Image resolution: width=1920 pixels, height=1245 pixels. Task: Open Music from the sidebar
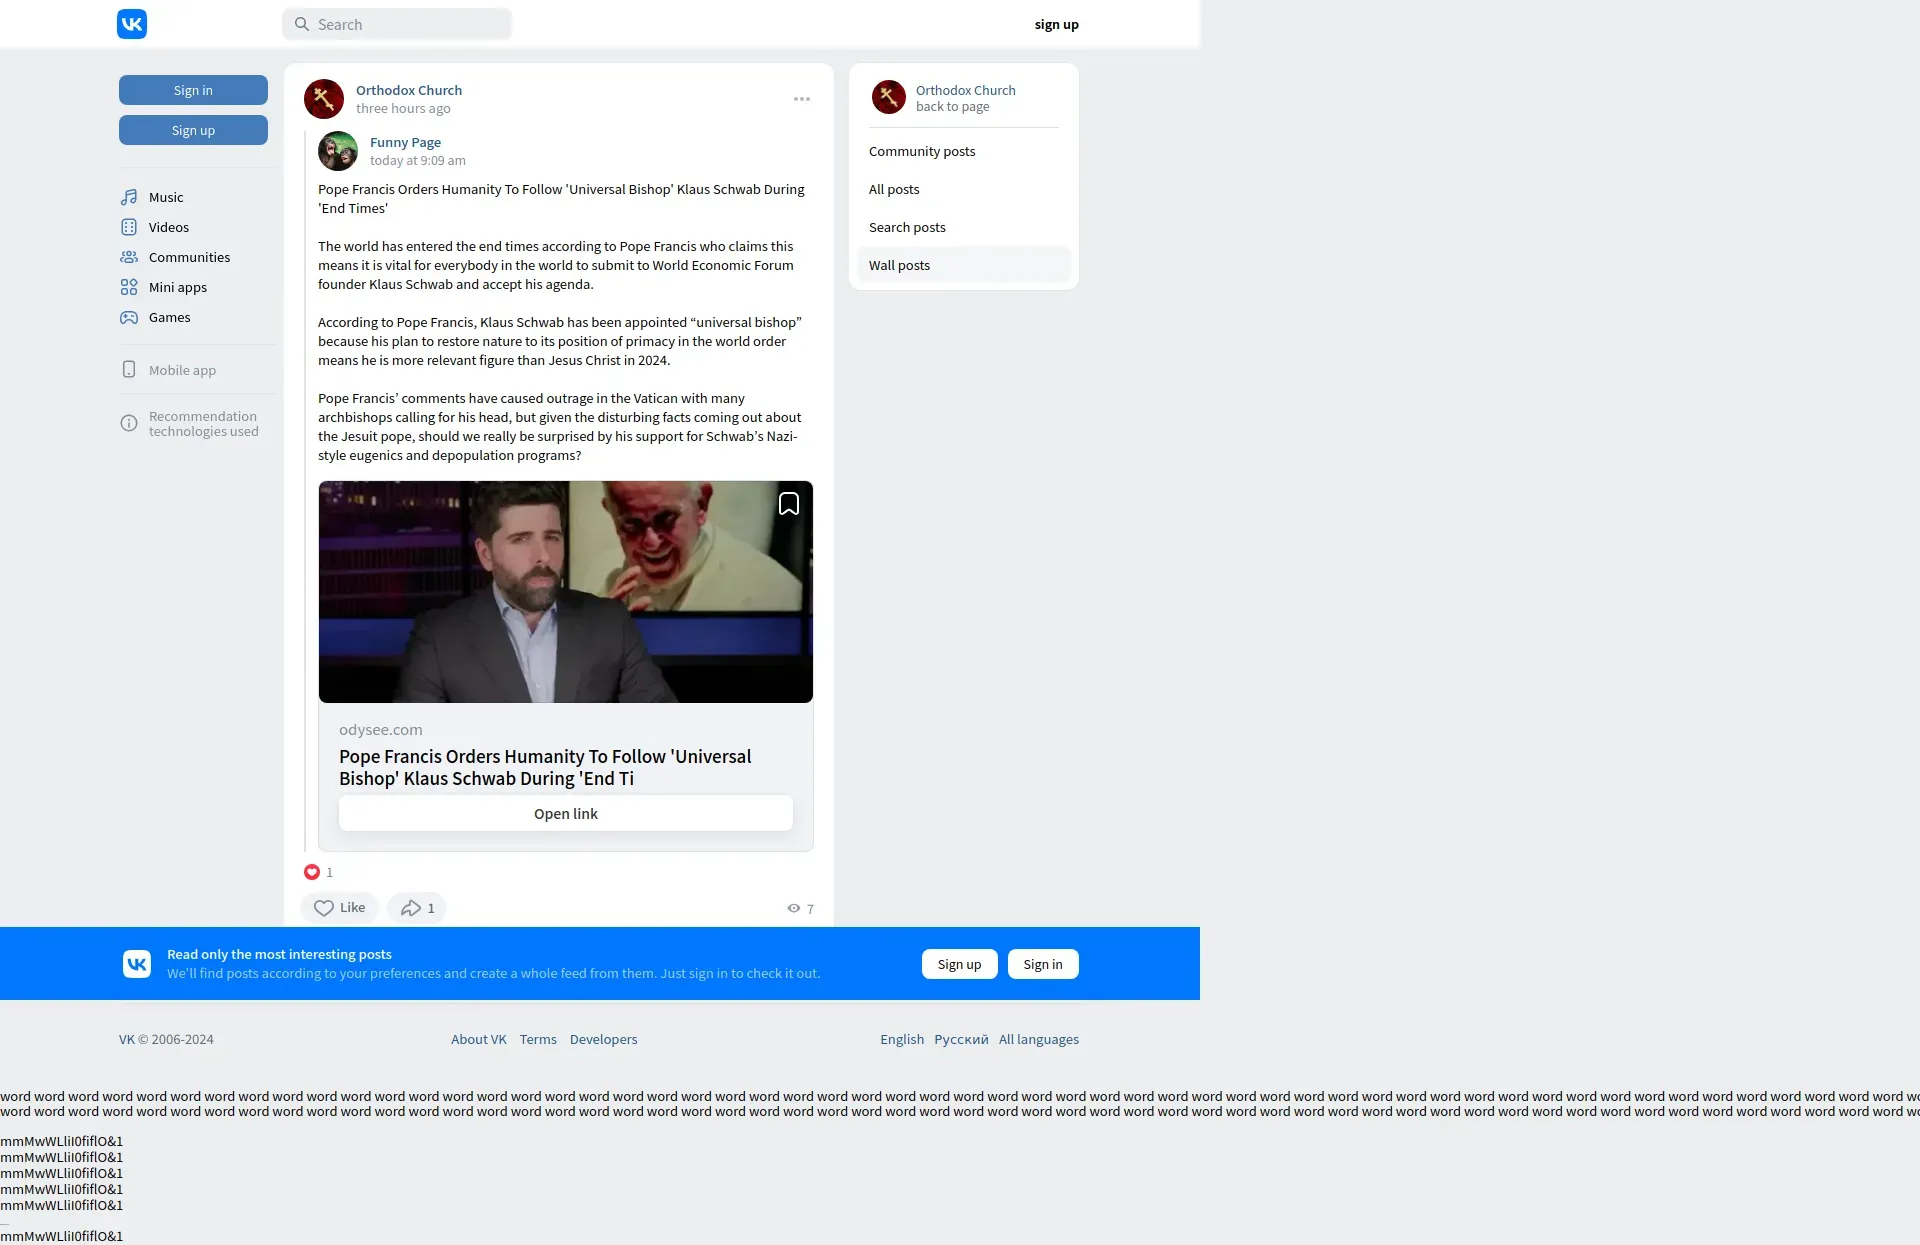click(x=165, y=197)
